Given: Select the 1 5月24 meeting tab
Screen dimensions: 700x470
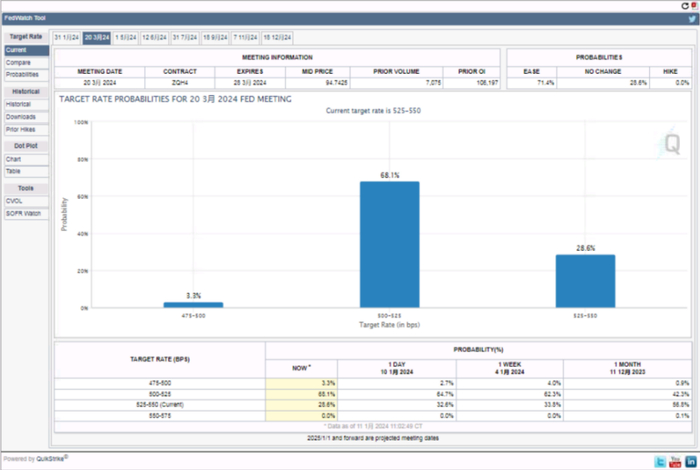Looking at the screenshot, I should click(126, 37).
